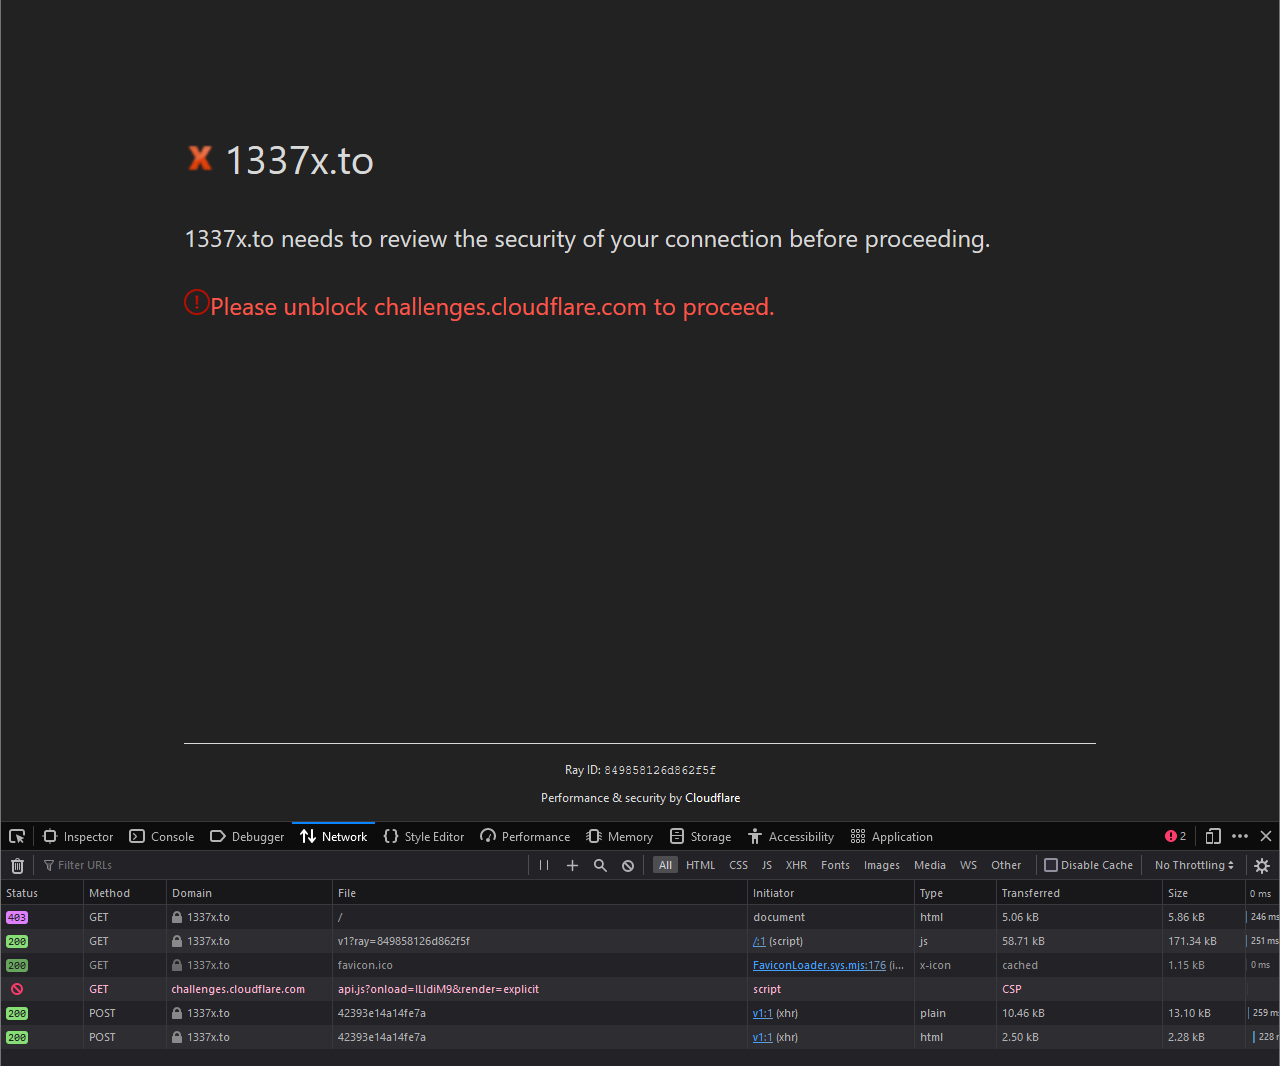This screenshot has height=1066, width=1280.
Task: Open the No Throttling dropdown
Action: [x=1193, y=865]
